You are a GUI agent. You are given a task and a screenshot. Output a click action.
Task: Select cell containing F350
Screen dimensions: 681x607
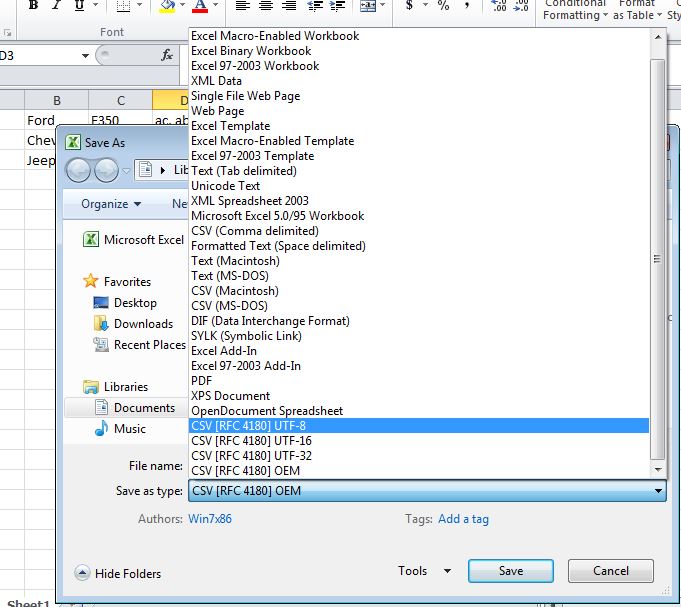pyautogui.click(x=121, y=120)
